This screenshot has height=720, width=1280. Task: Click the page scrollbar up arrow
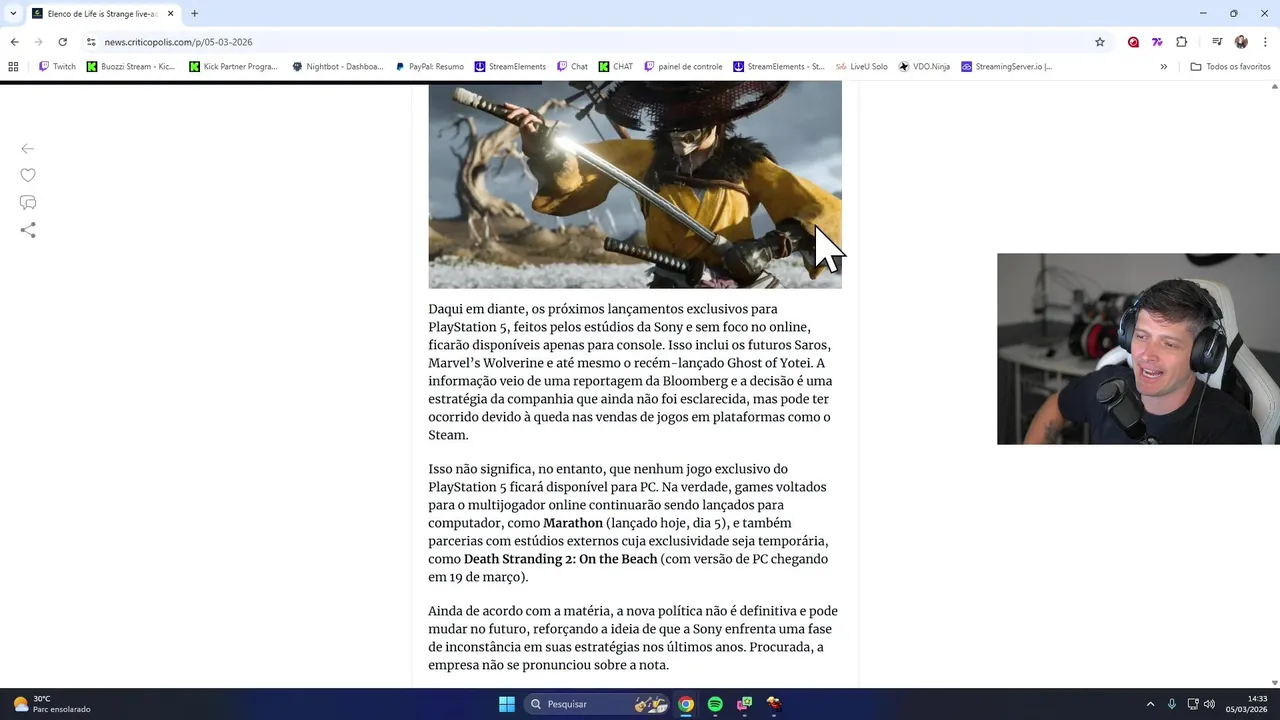(x=1274, y=87)
